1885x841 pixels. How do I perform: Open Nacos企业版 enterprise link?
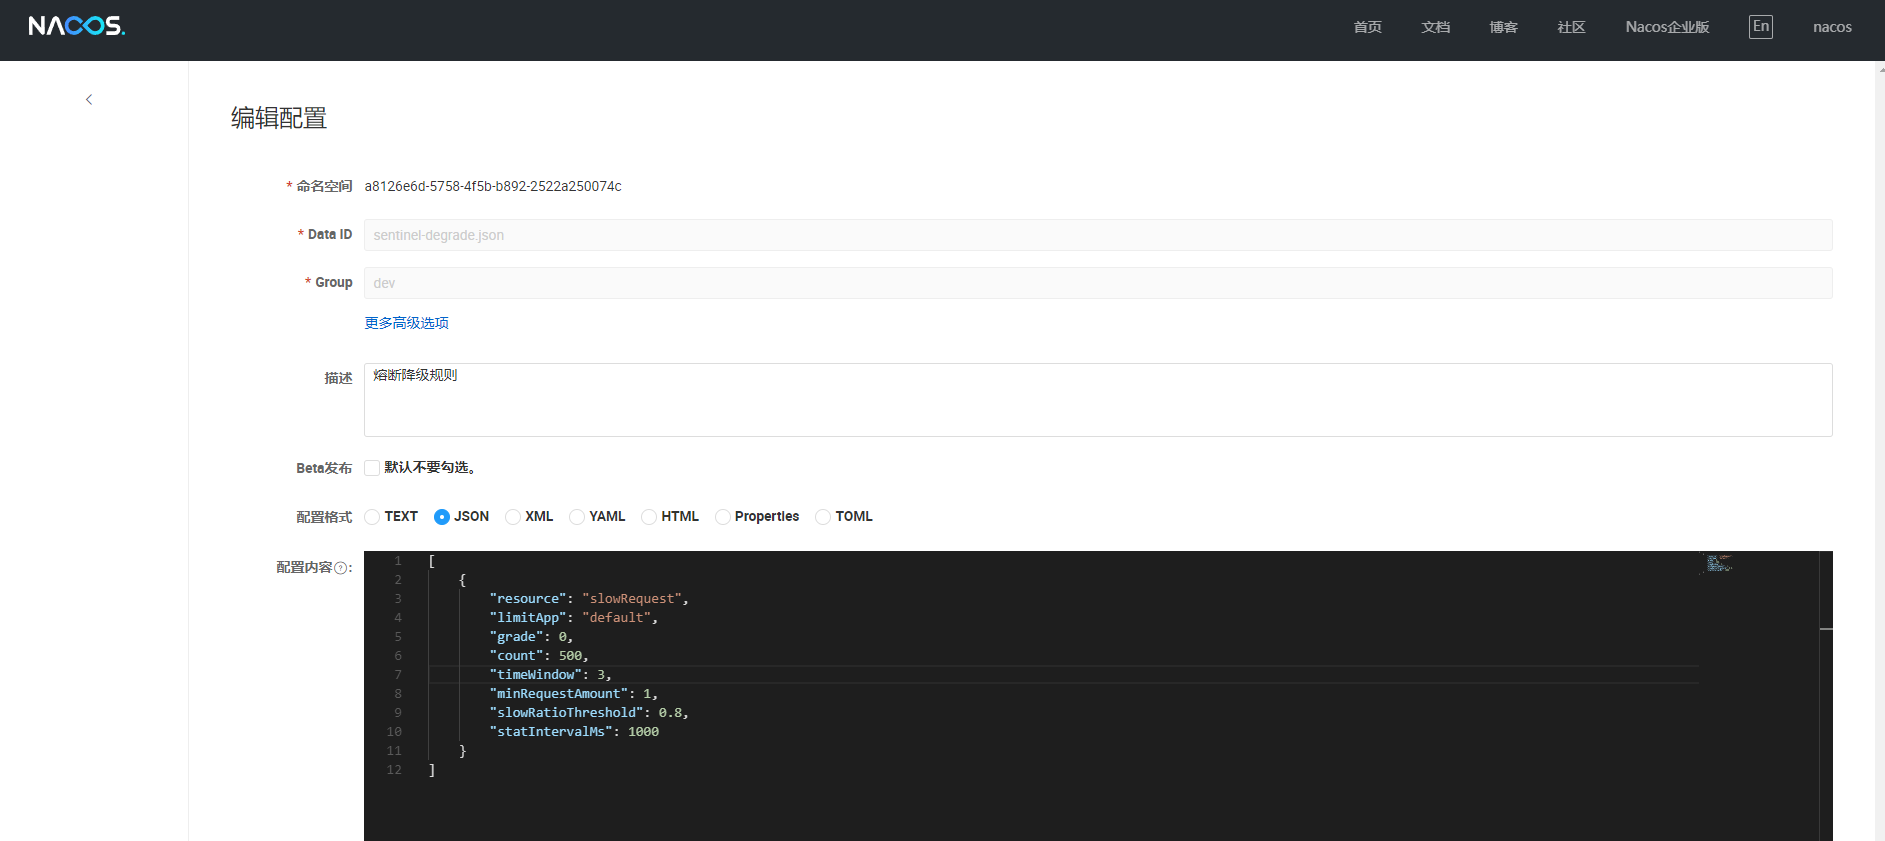click(x=1667, y=27)
